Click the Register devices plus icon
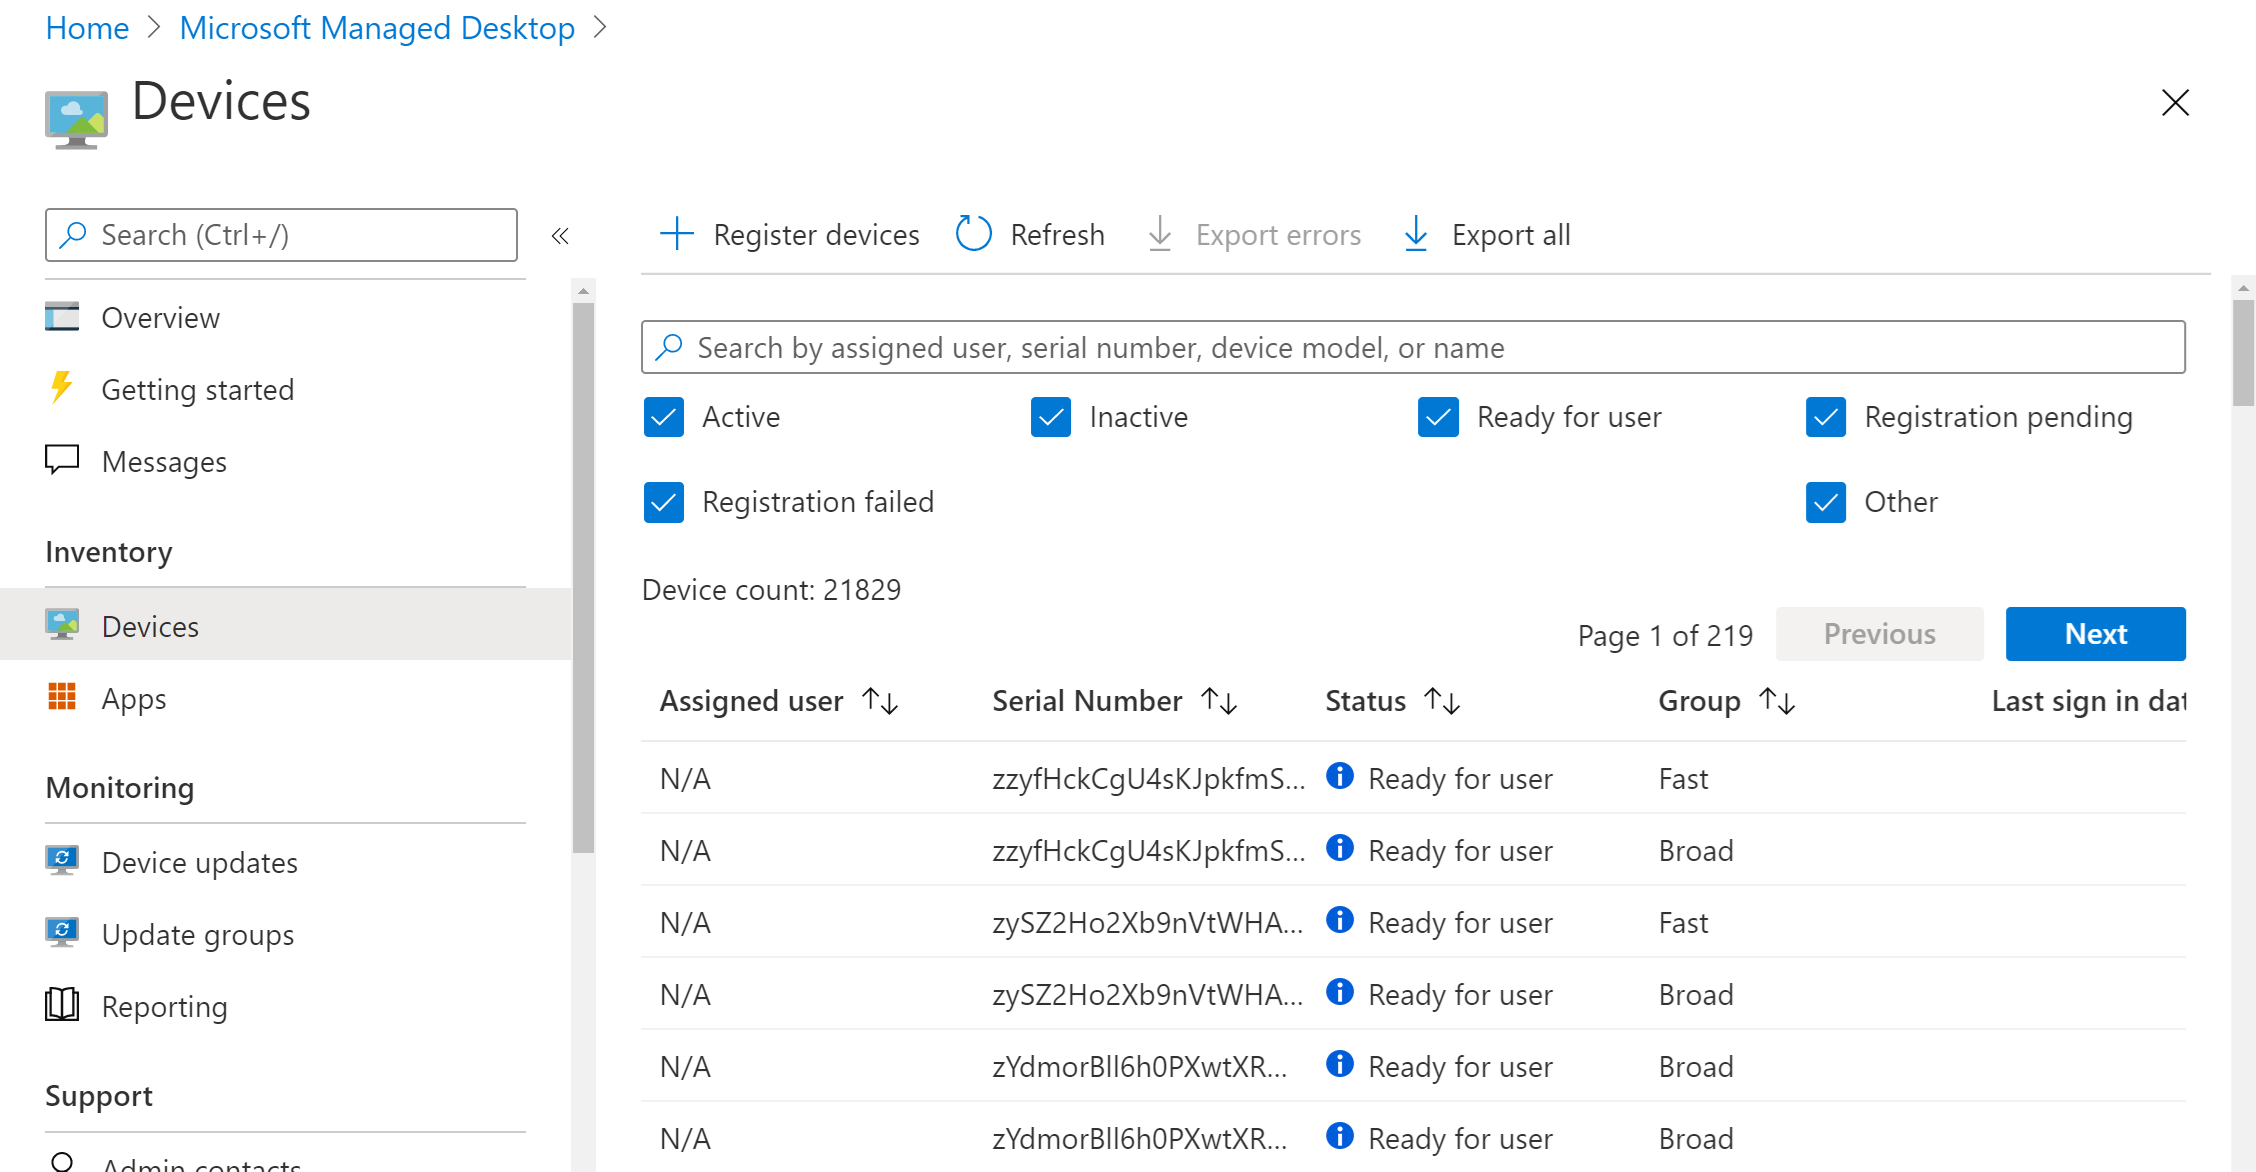The height and width of the screenshot is (1172, 2256). coord(677,234)
